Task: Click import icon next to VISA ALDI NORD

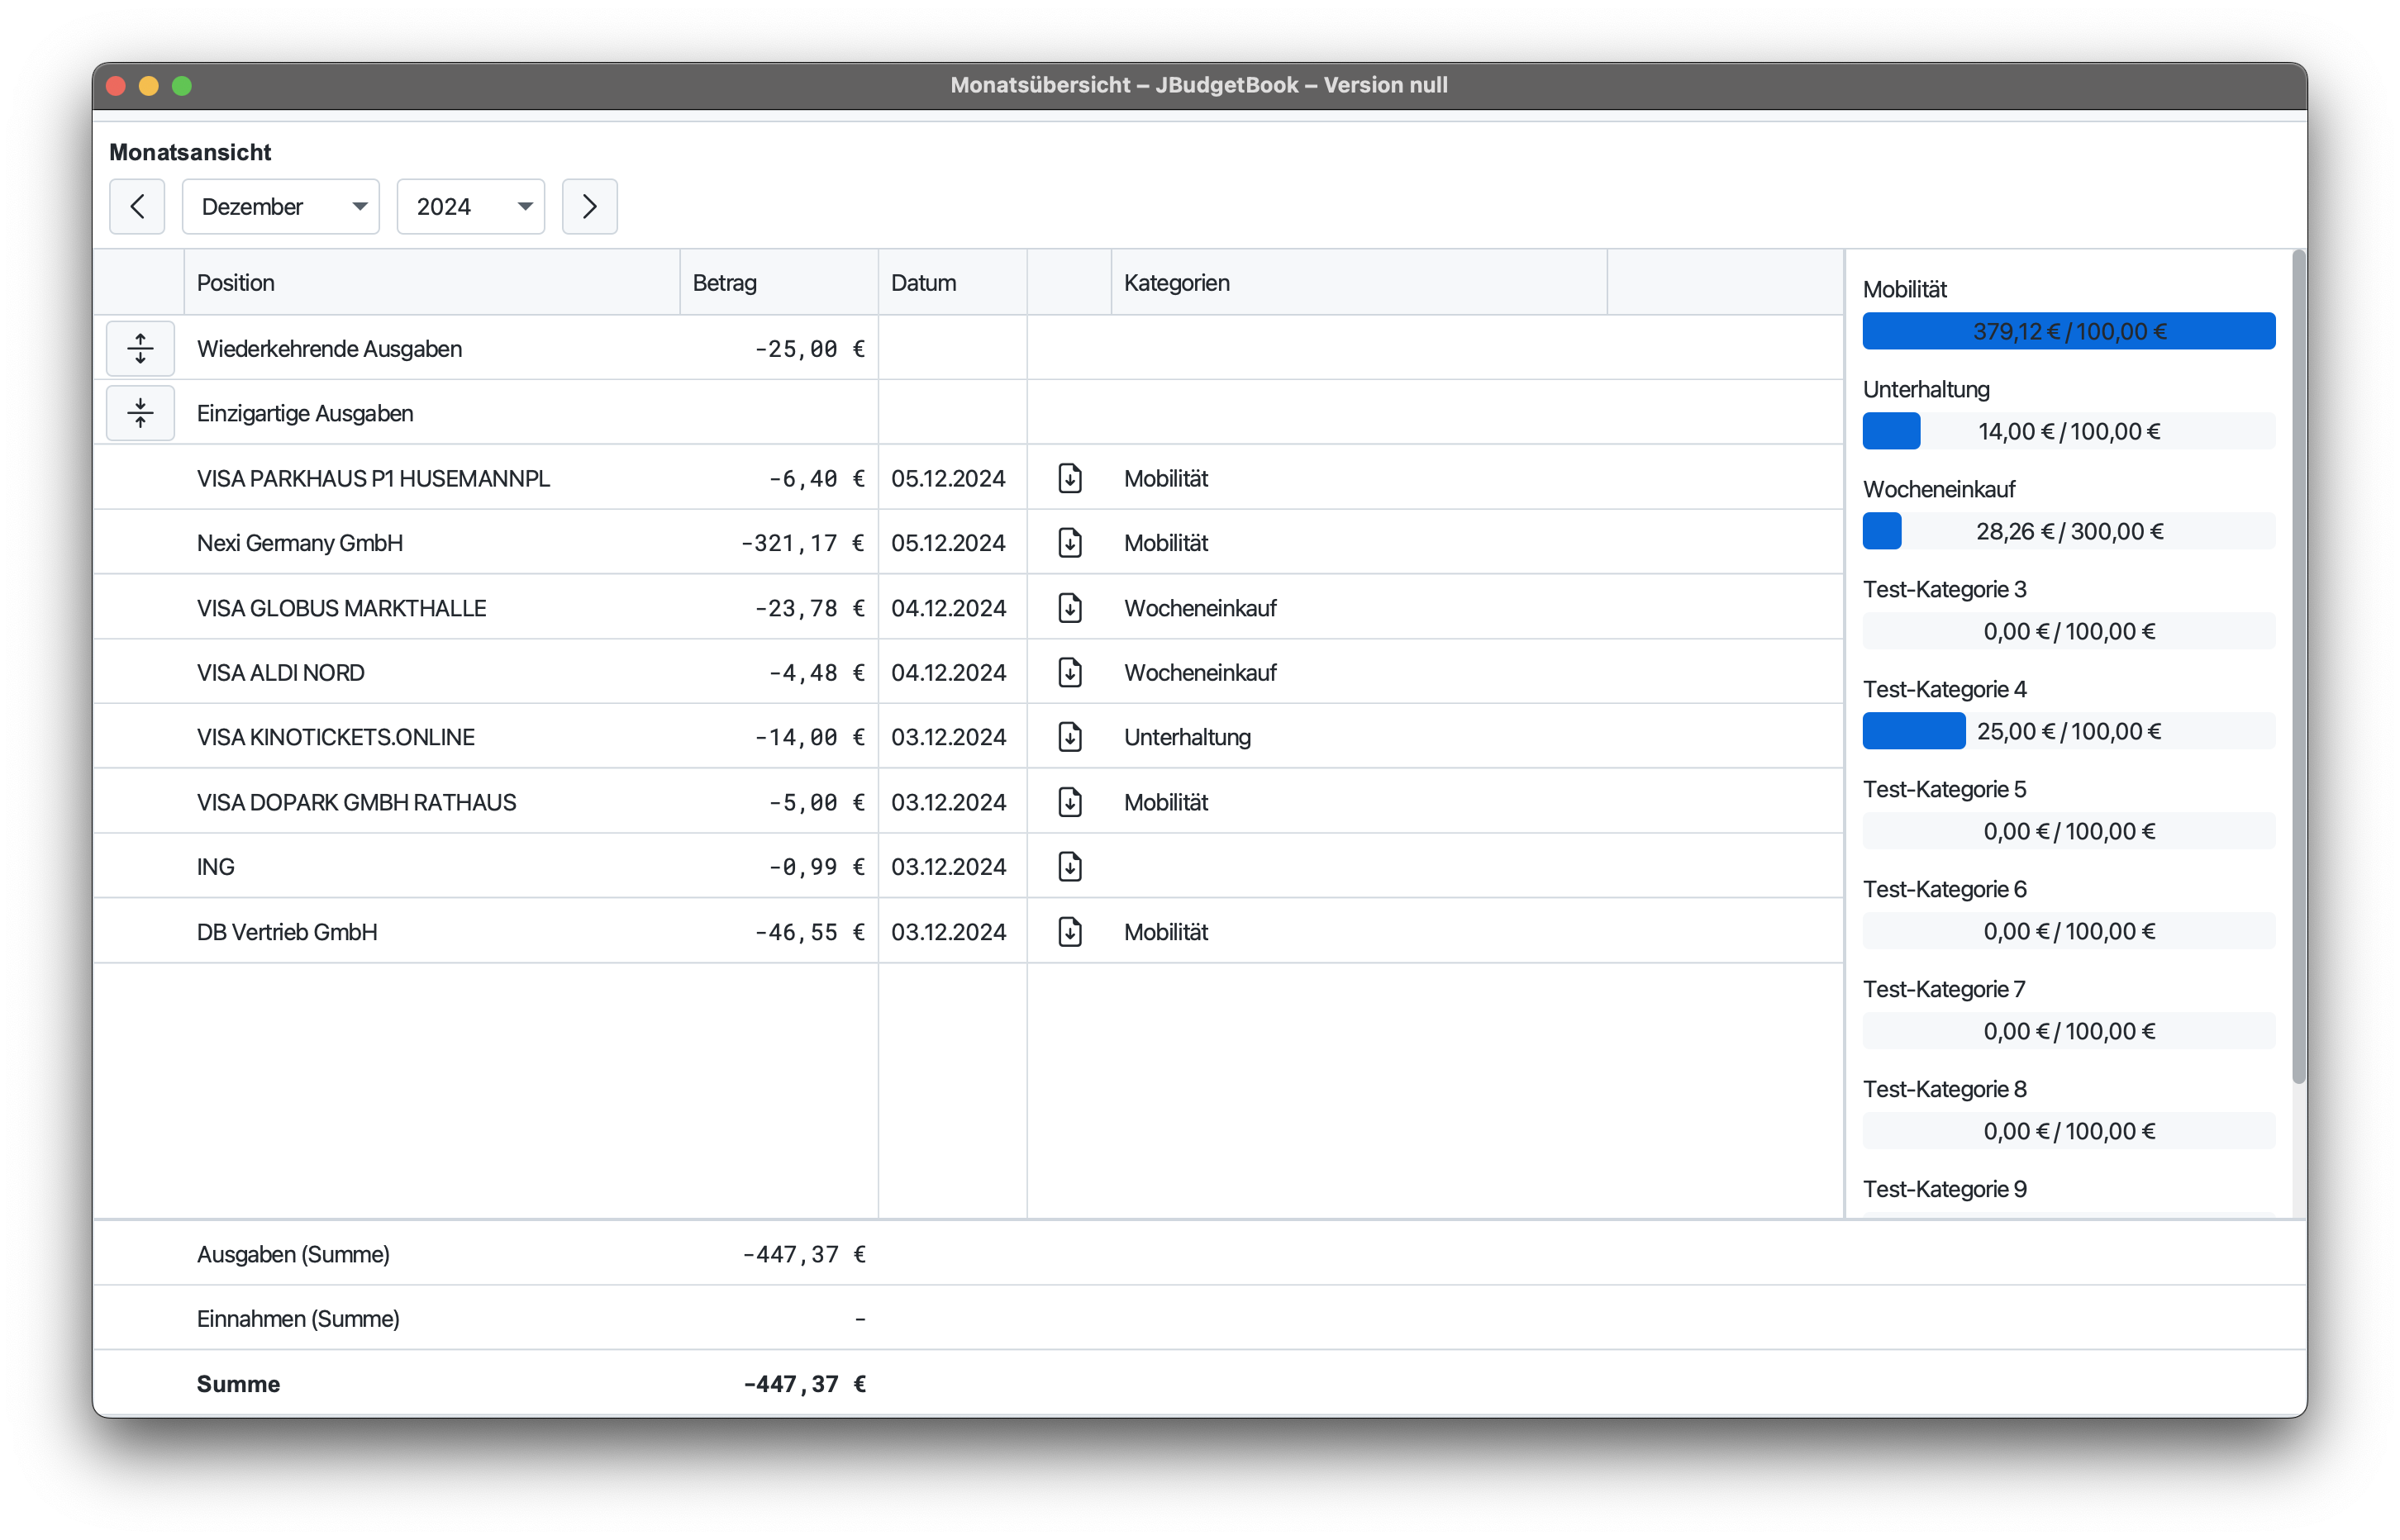Action: click(x=1070, y=672)
